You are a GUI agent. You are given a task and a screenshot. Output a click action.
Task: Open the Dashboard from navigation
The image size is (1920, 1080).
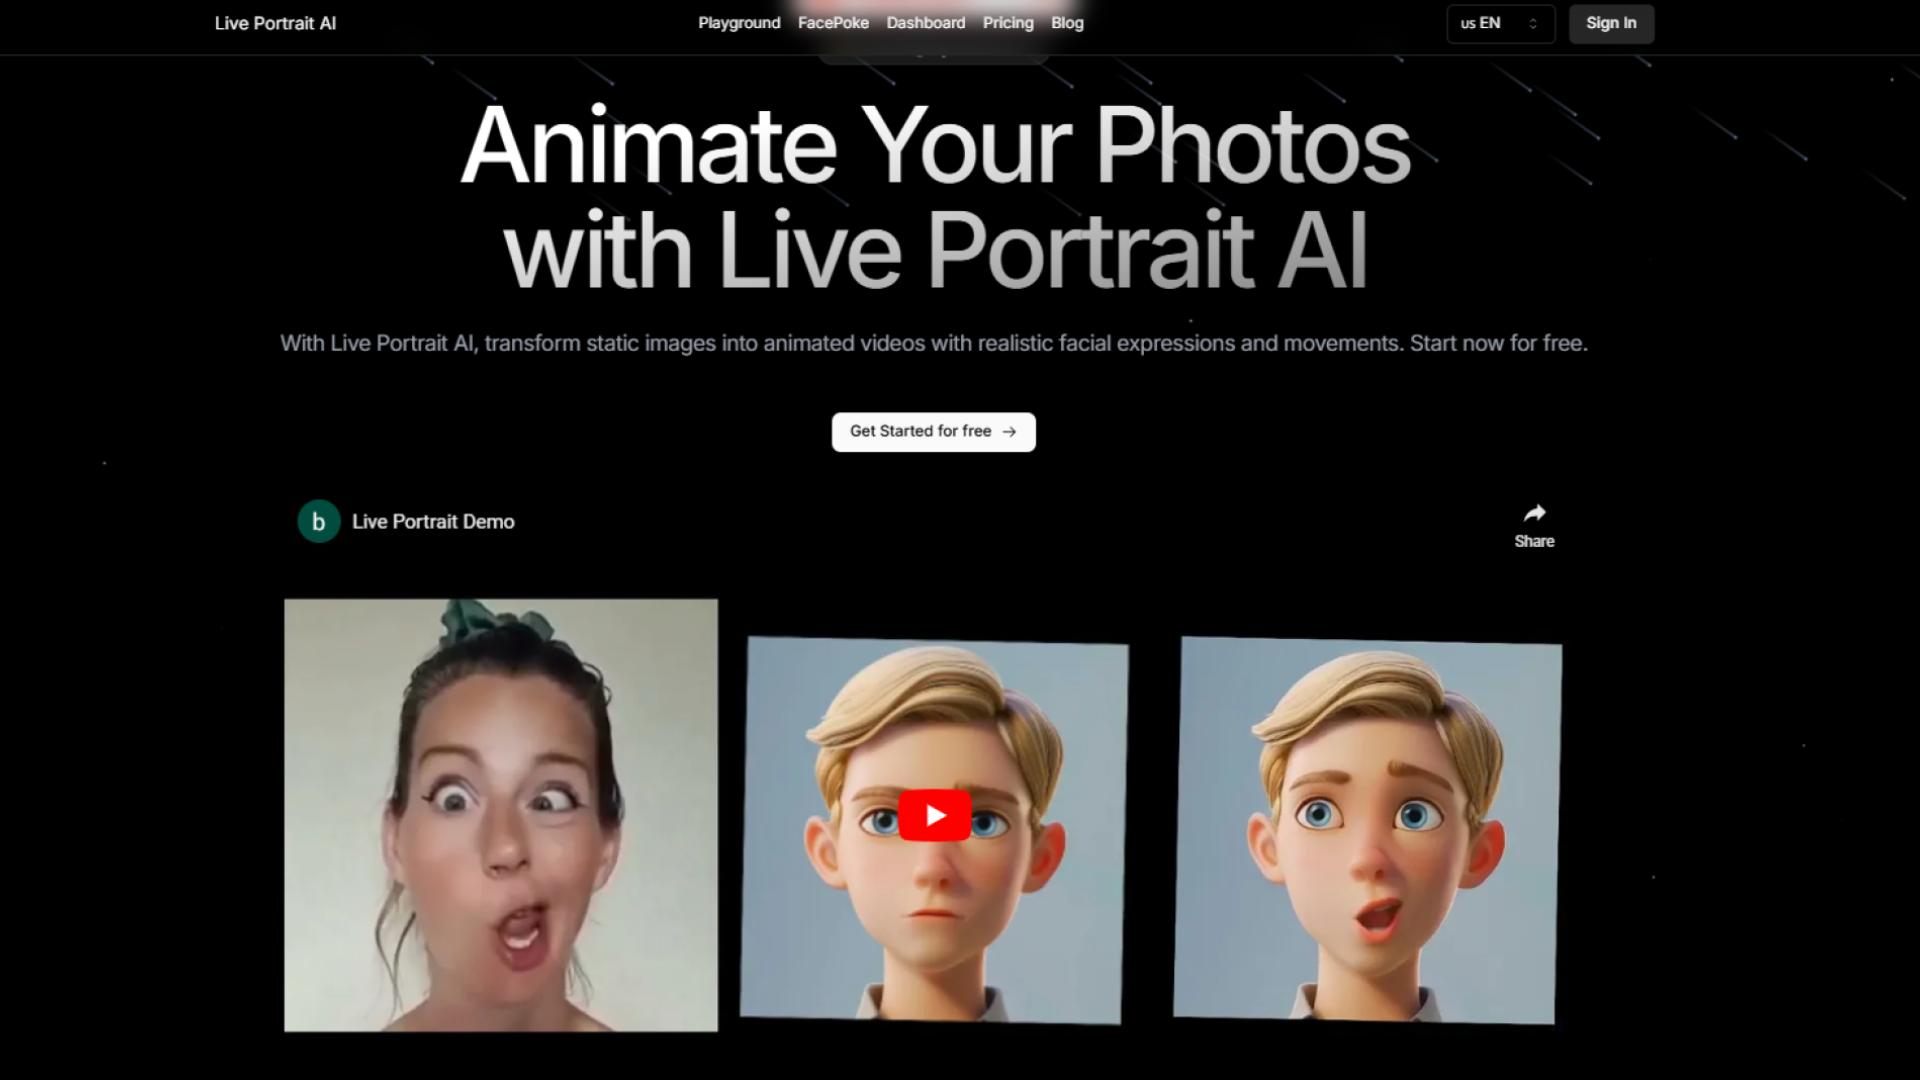pos(925,23)
